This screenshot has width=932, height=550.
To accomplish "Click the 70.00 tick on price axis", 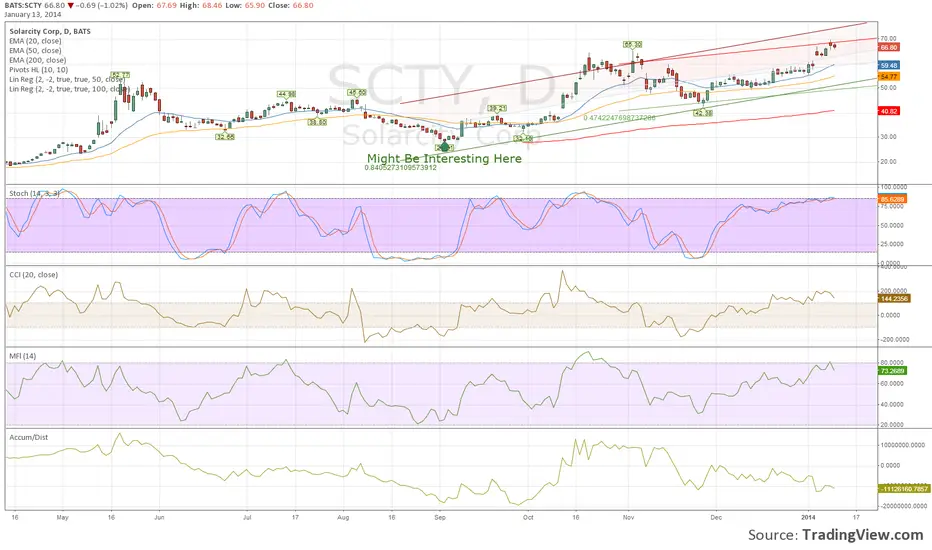I will pos(889,39).
